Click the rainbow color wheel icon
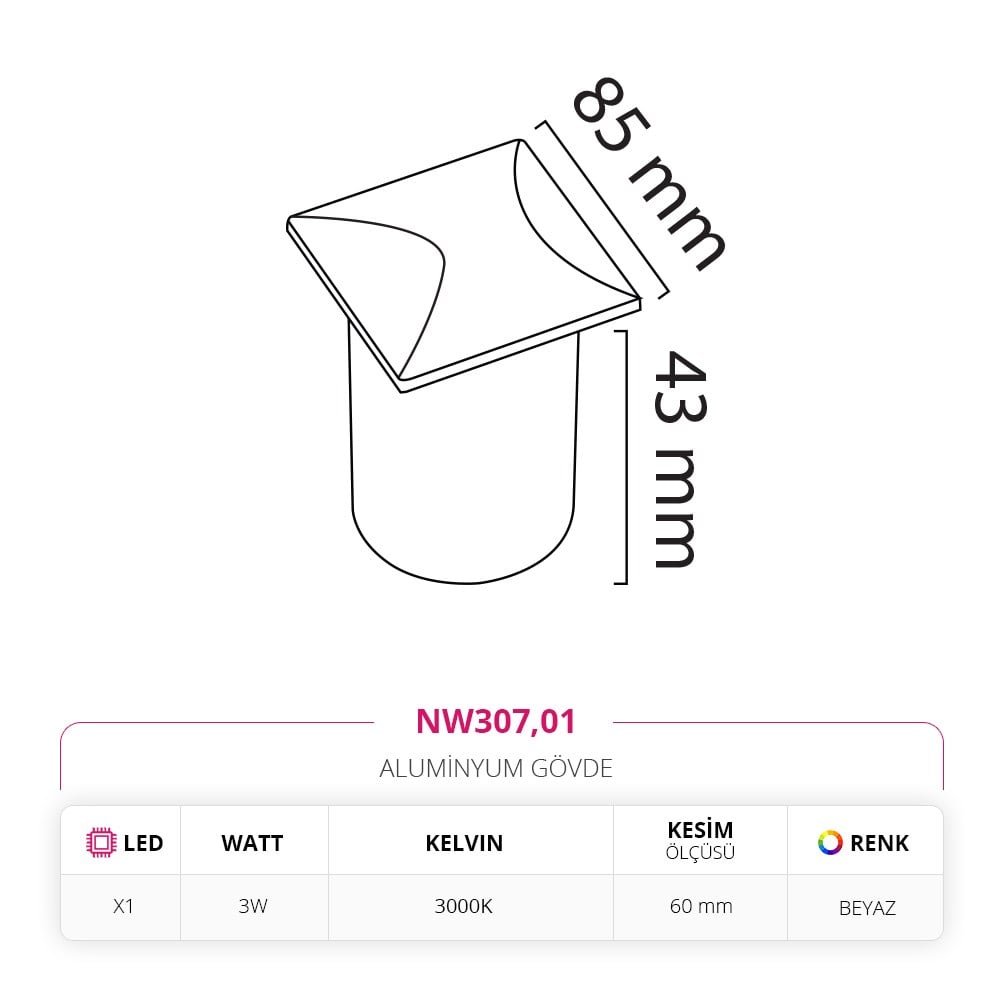 (830, 842)
